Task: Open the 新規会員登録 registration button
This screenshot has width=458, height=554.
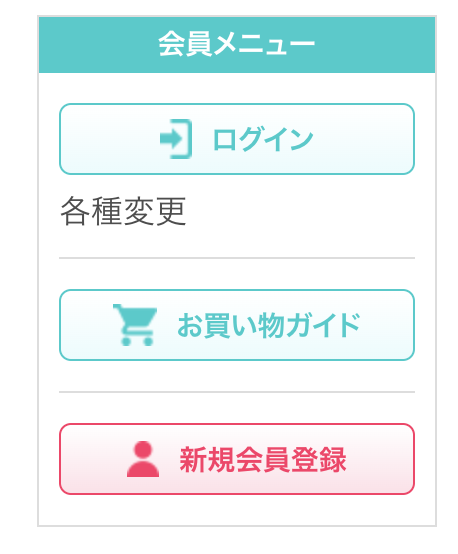Action: pos(237,459)
